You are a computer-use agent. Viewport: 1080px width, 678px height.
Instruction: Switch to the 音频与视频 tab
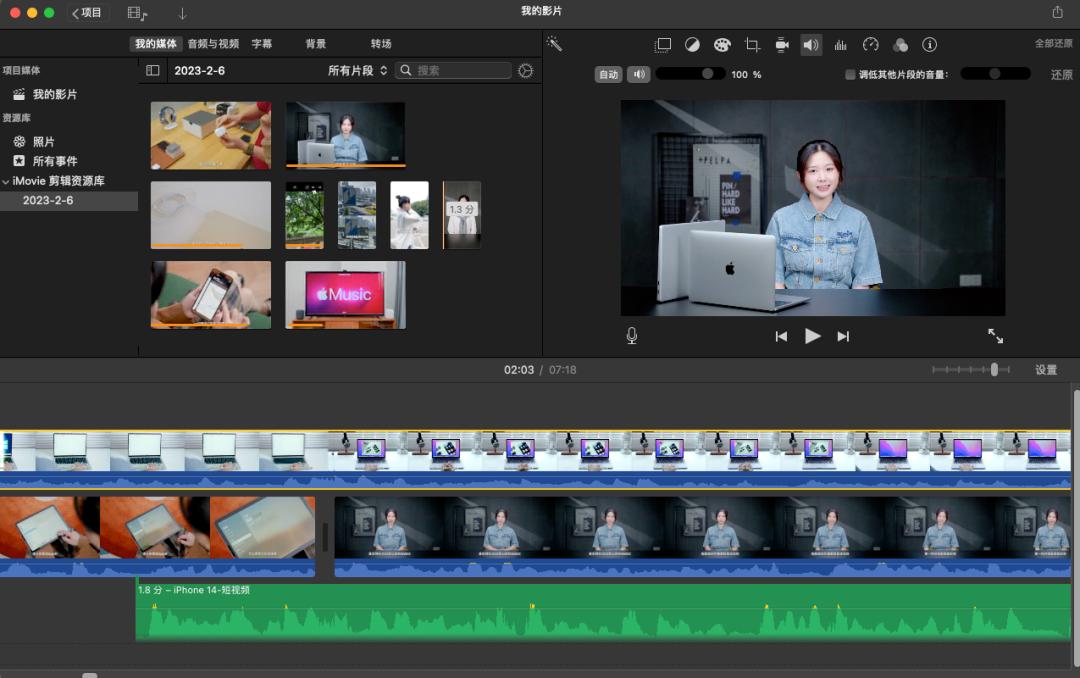click(213, 44)
